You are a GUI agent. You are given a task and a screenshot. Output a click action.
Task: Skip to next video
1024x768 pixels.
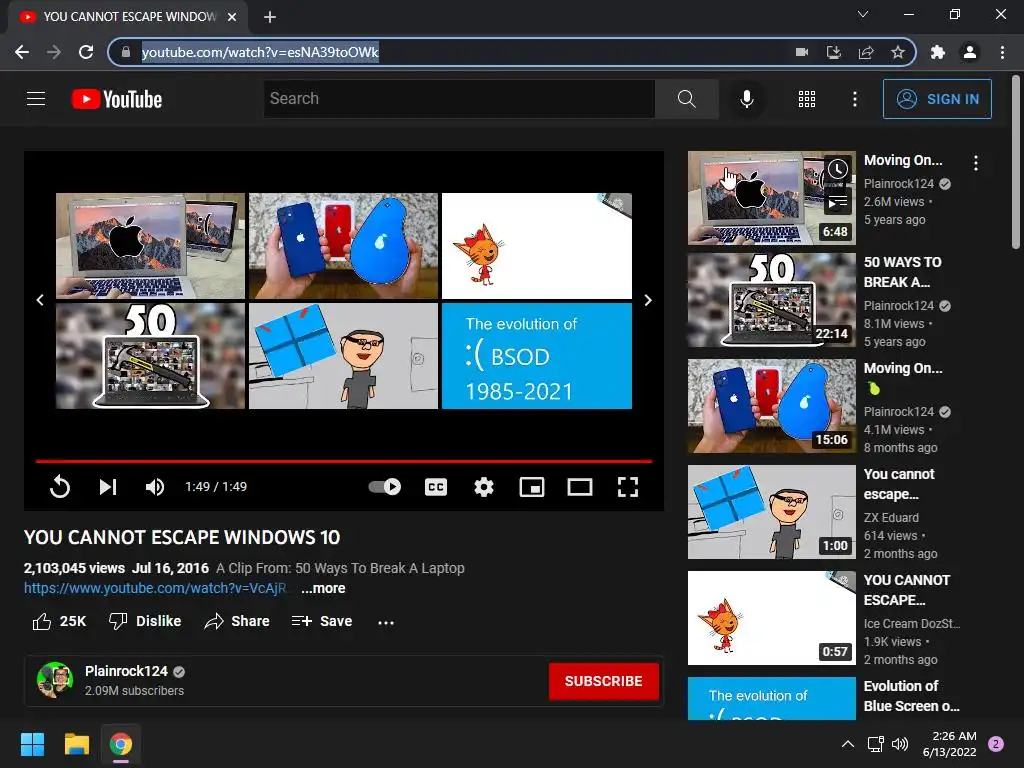pyautogui.click(x=108, y=487)
